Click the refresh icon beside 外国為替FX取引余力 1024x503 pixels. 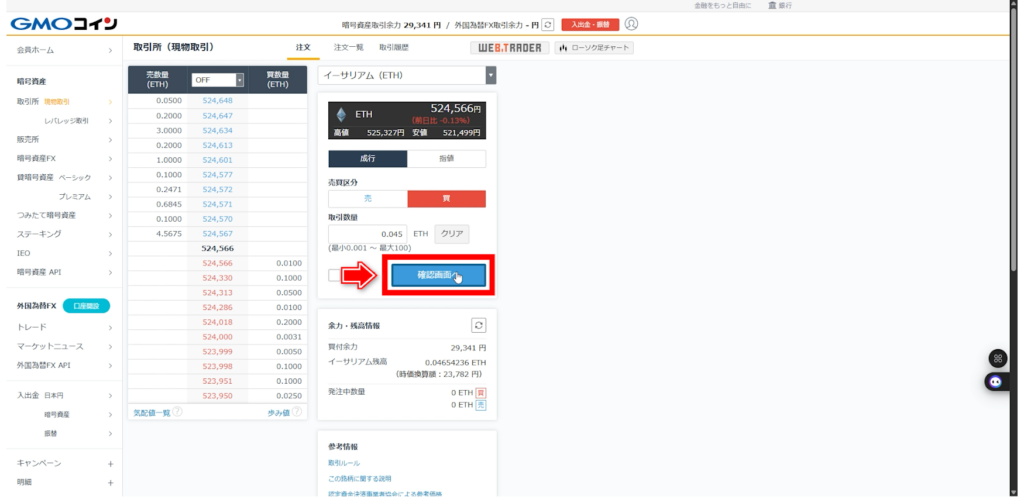pos(547,24)
